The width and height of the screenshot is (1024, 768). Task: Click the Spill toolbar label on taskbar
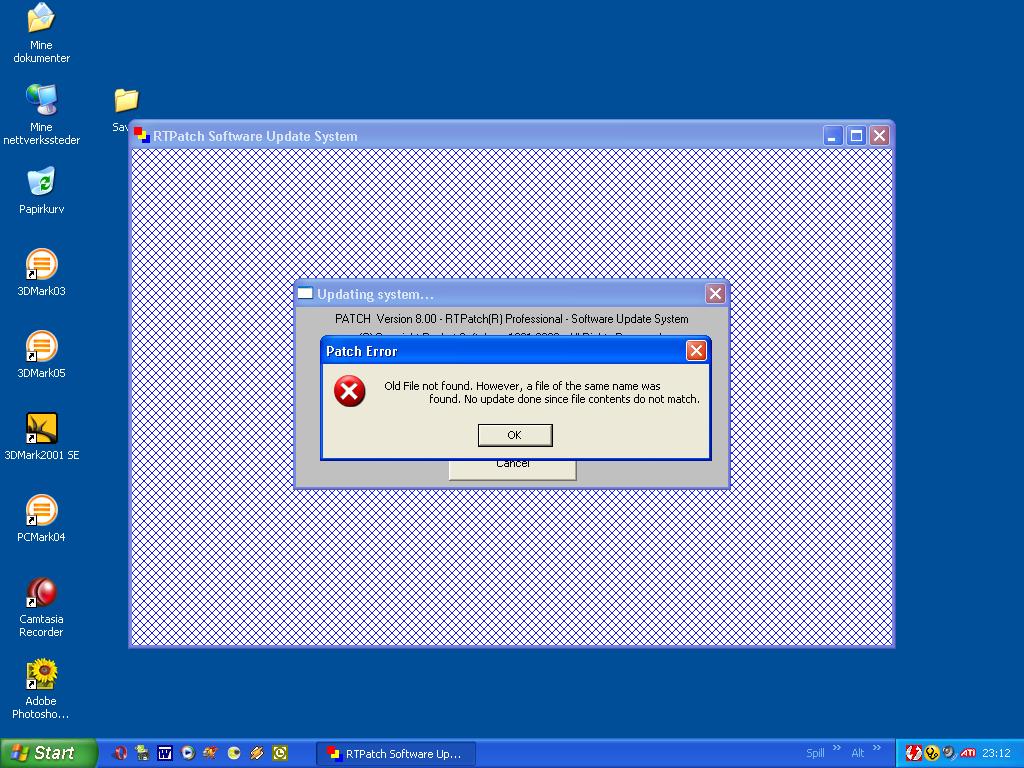815,753
